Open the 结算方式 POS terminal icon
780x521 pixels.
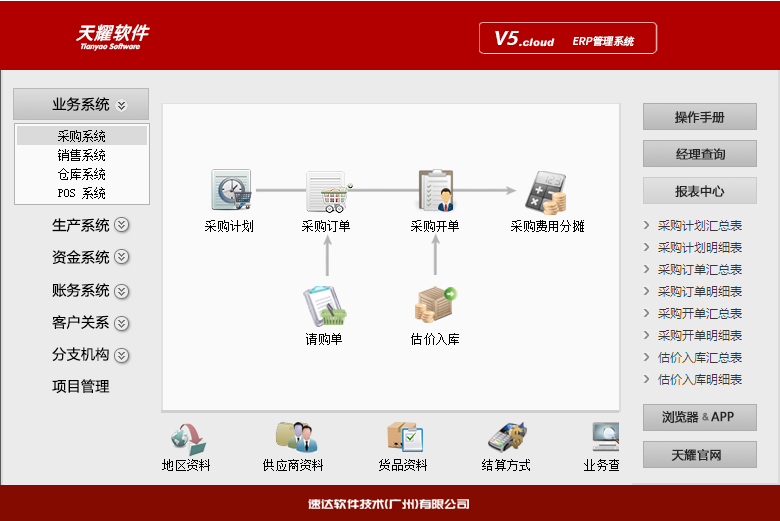coord(507,437)
